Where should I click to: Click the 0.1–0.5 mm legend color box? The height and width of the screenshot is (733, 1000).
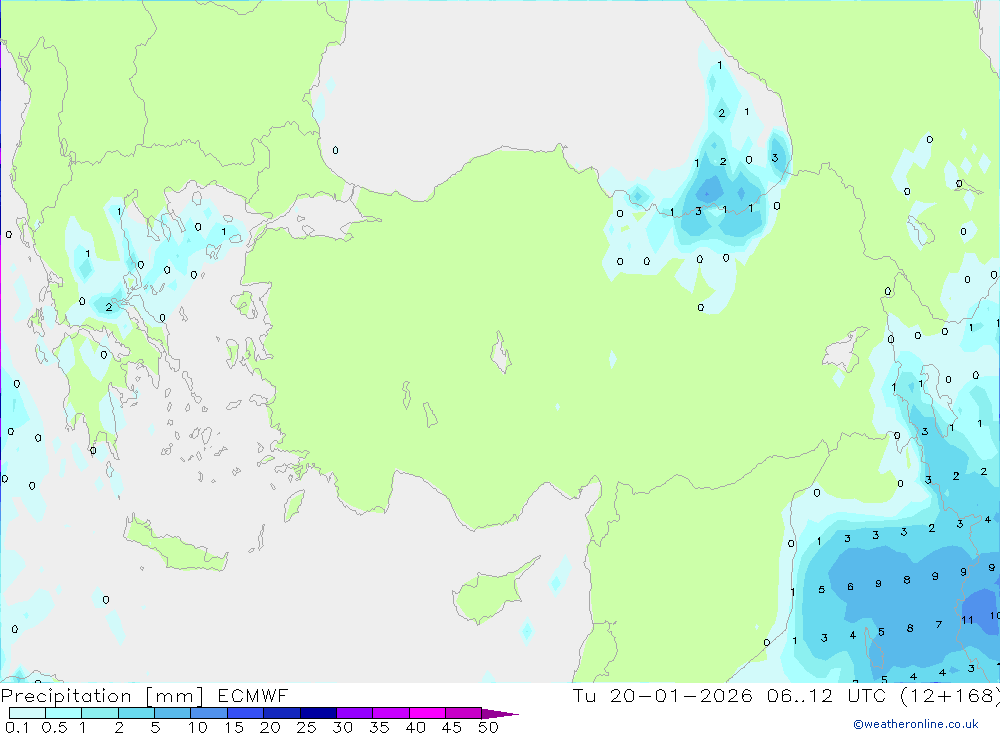pyautogui.click(x=27, y=713)
